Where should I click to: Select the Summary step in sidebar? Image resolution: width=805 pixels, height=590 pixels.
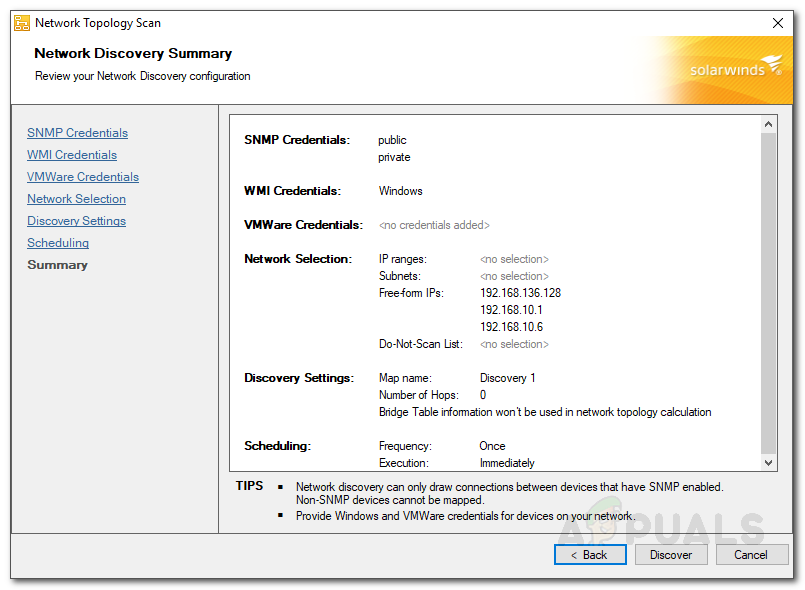(x=58, y=265)
